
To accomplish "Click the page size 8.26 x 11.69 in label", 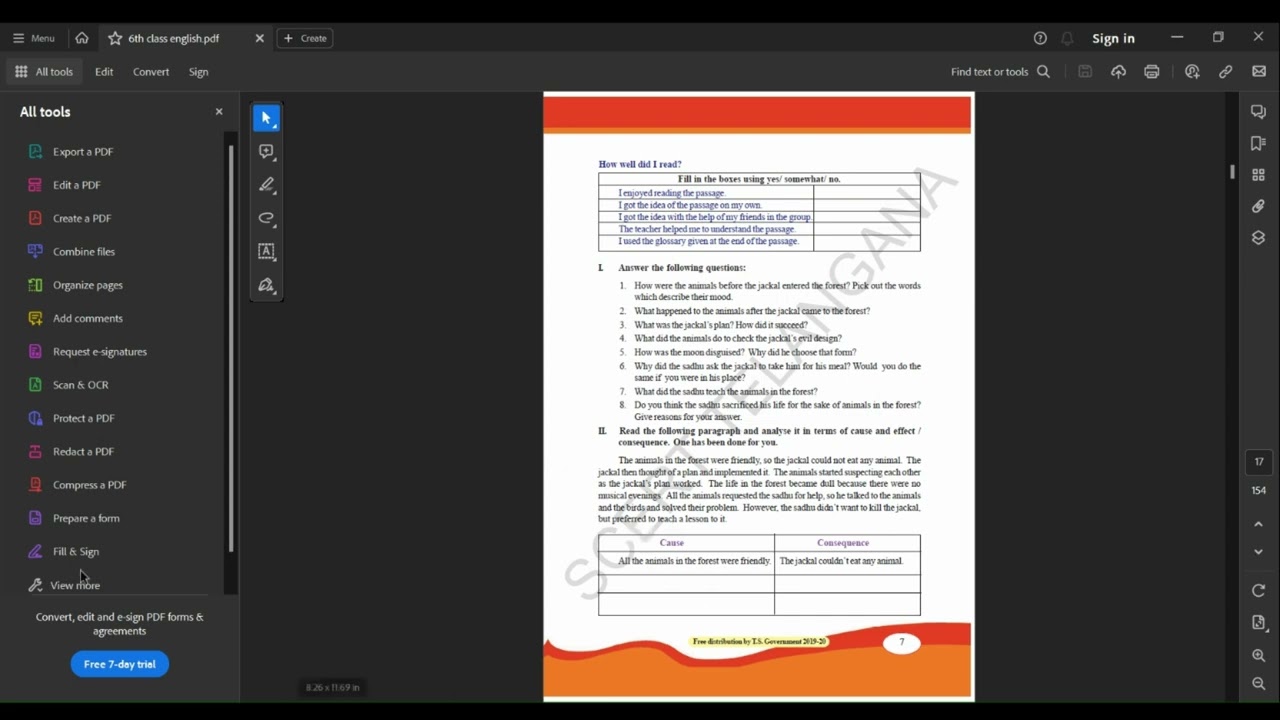I will (333, 687).
